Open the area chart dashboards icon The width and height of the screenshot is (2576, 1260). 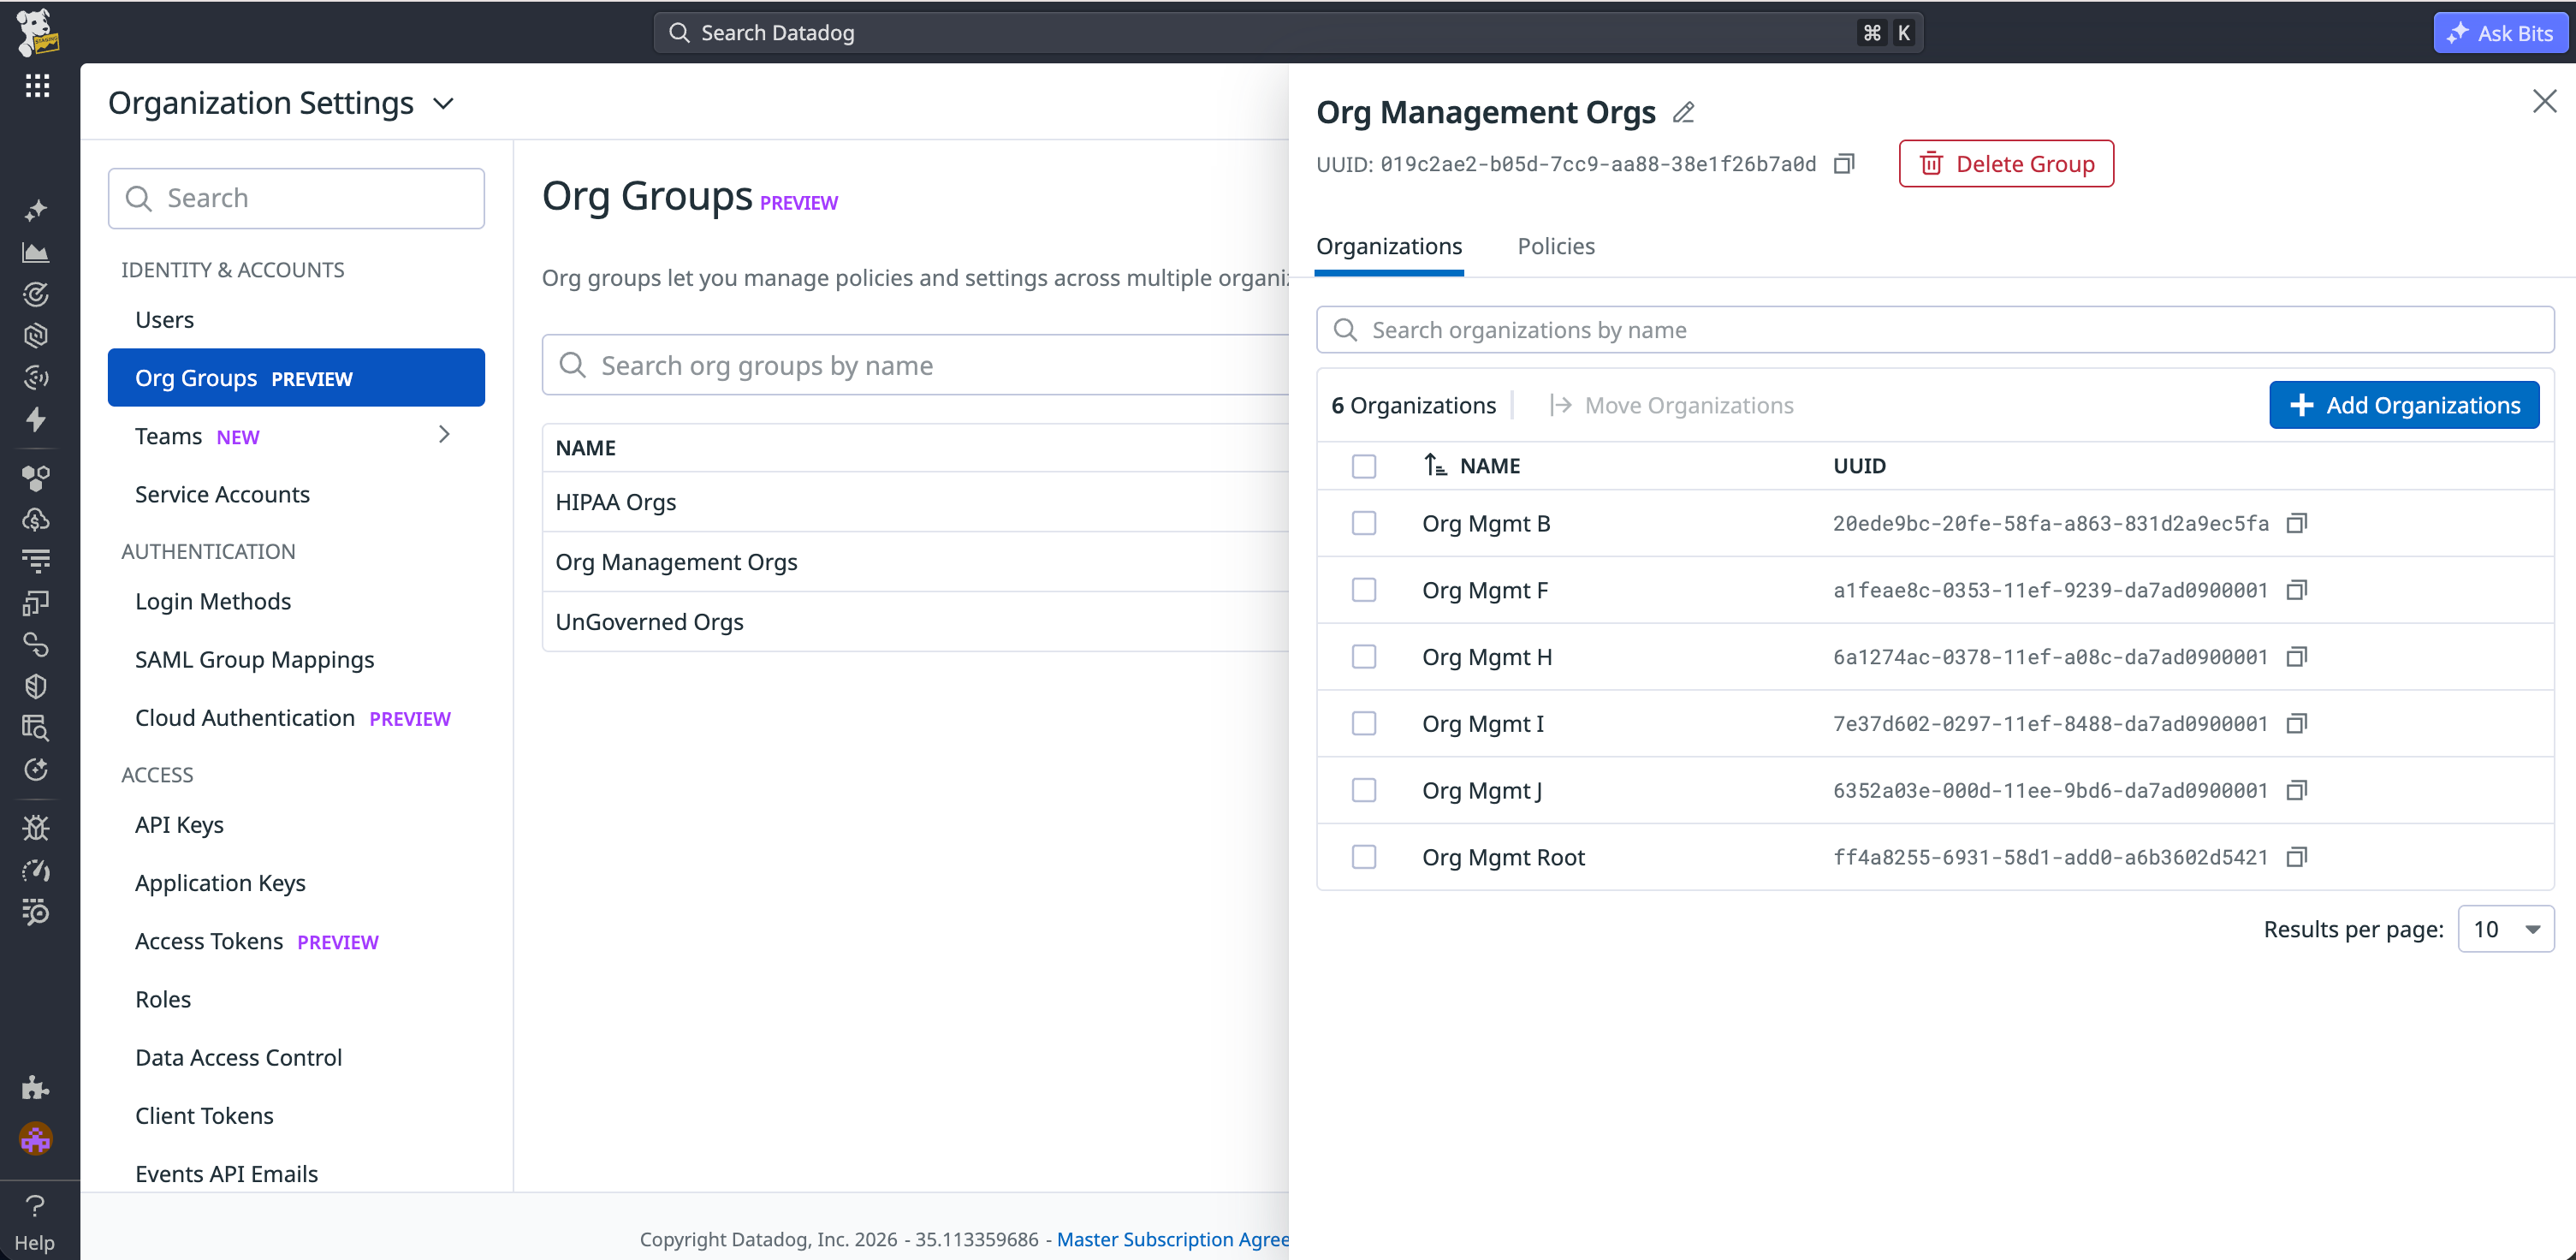(x=36, y=252)
